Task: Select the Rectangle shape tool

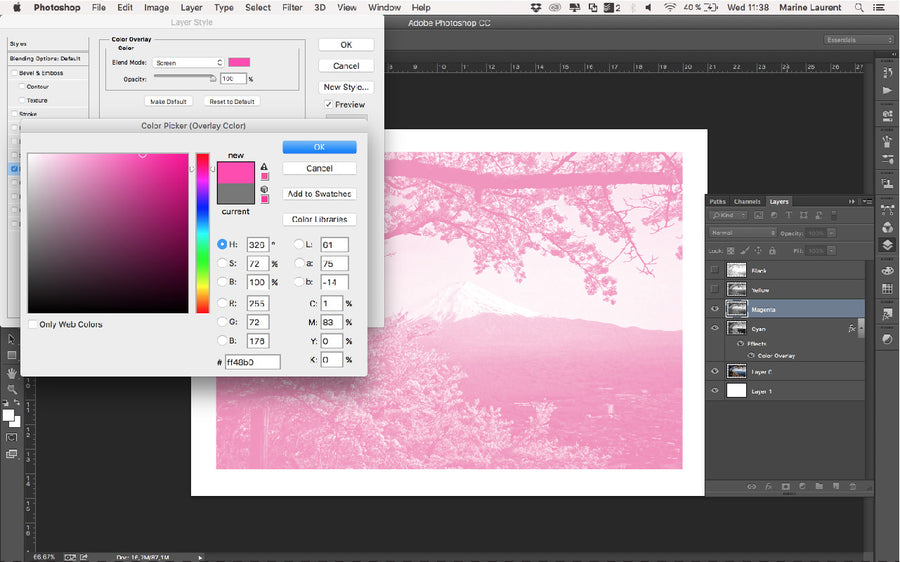Action: click(x=11, y=355)
